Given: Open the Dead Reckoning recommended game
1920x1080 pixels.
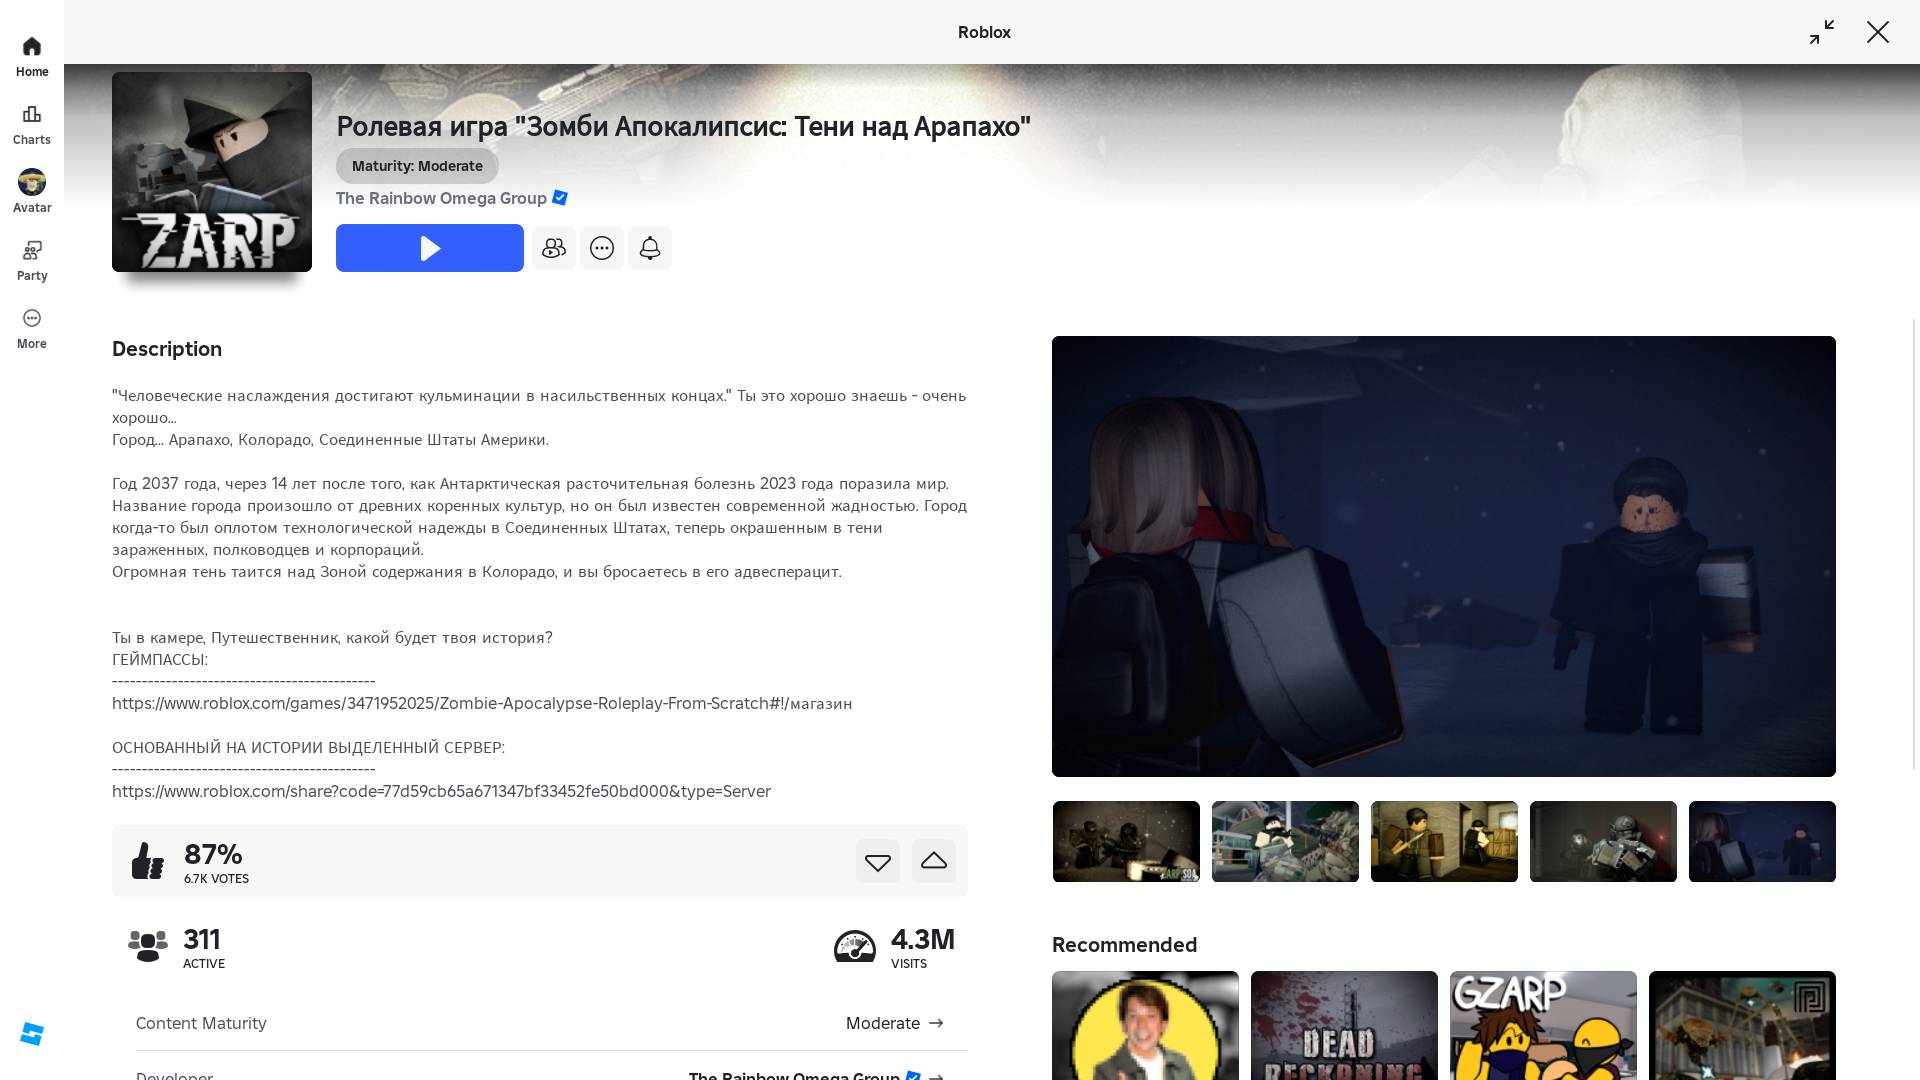Looking at the screenshot, I should point(1343,1025).
